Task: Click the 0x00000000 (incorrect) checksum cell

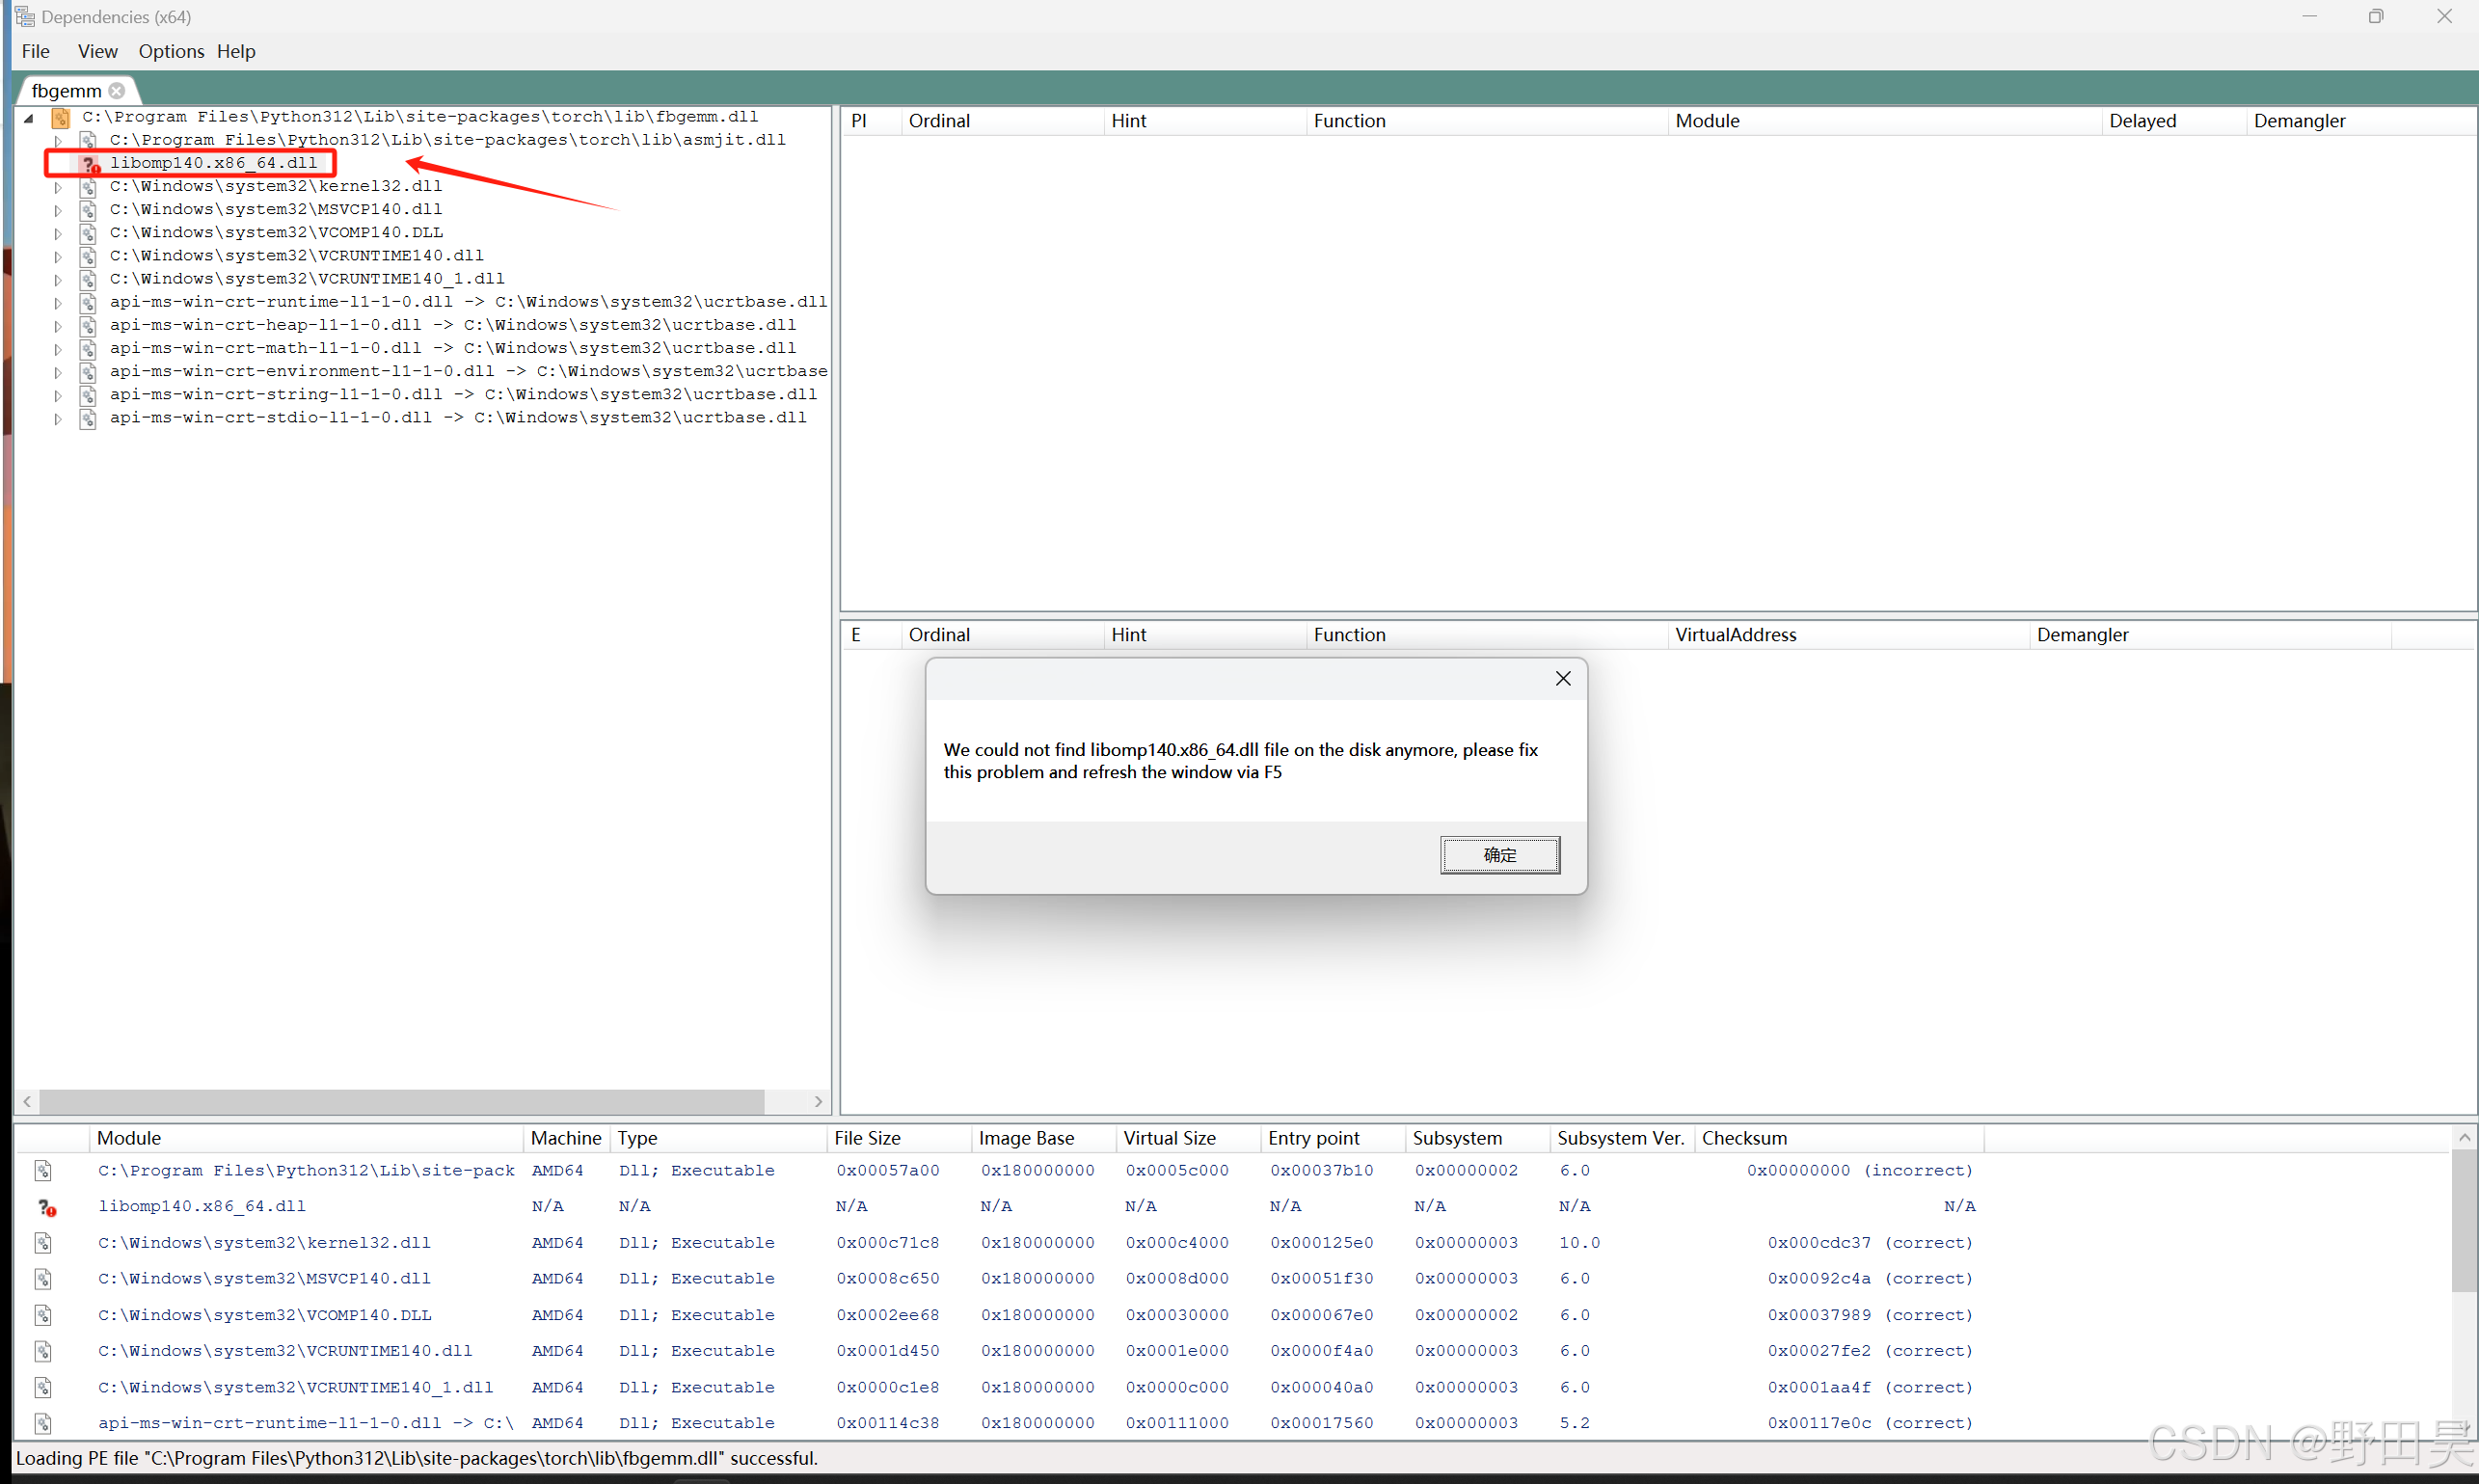Action: click(1859, 1171)
